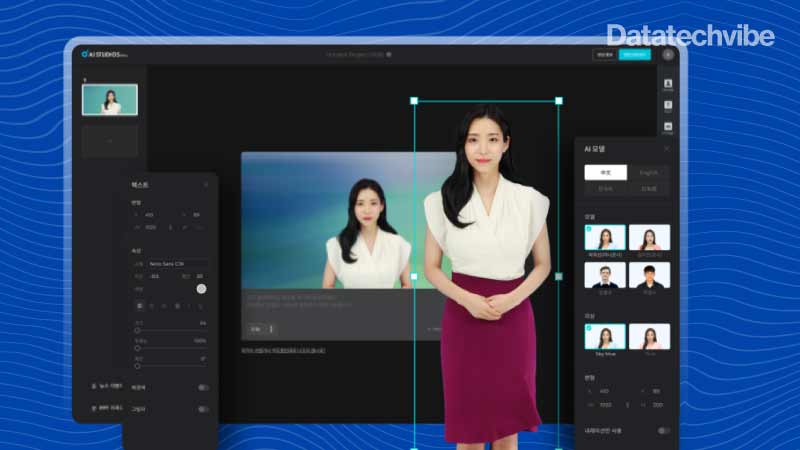Click the bottom item at lower left
Screen dimensions: 800x450
tap(107, 408)
